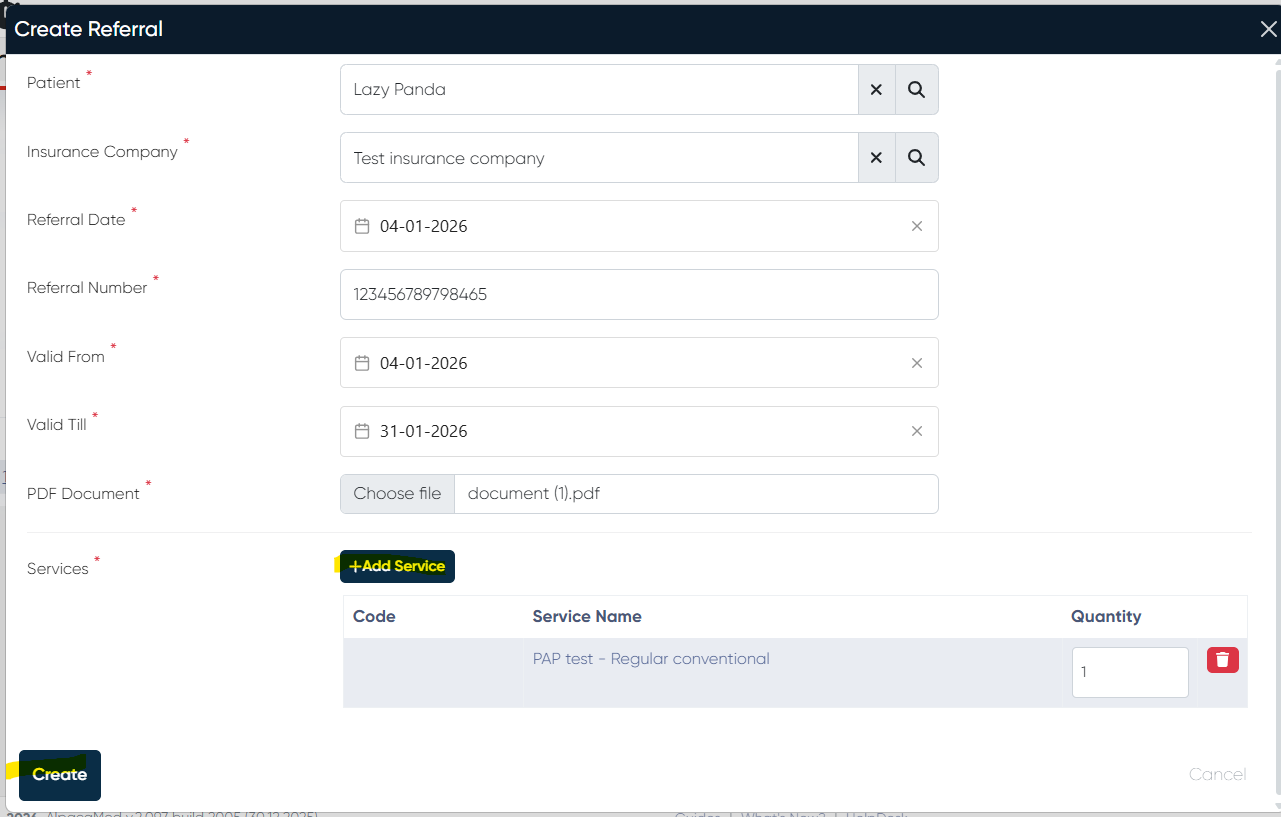The image size is (1281, 817).
Task: Clear the Valid From date
Action: pyautogui.click(x=916, y=363)
